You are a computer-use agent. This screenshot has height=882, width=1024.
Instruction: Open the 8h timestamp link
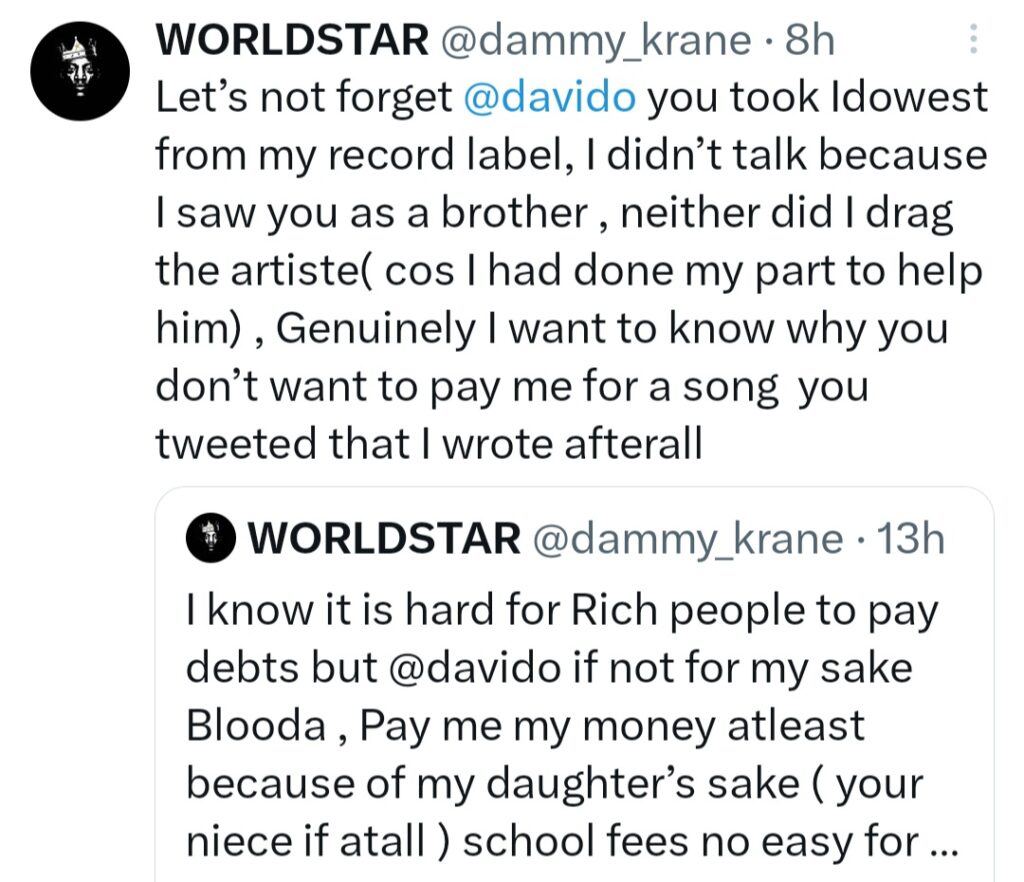[811, 40]
